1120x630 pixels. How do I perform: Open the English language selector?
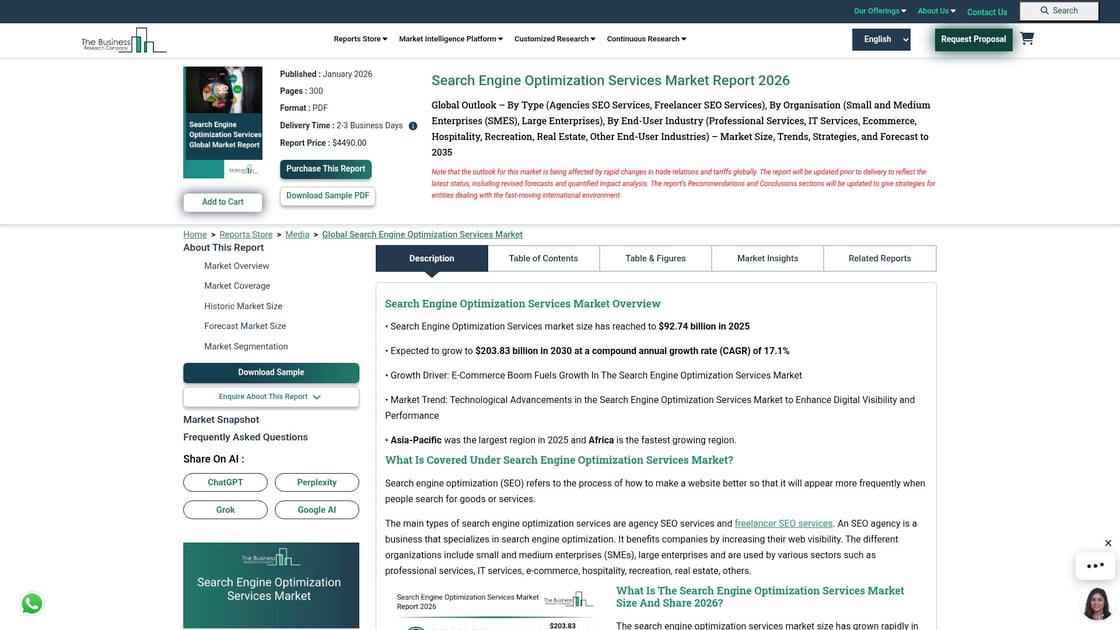coord(881,39)
